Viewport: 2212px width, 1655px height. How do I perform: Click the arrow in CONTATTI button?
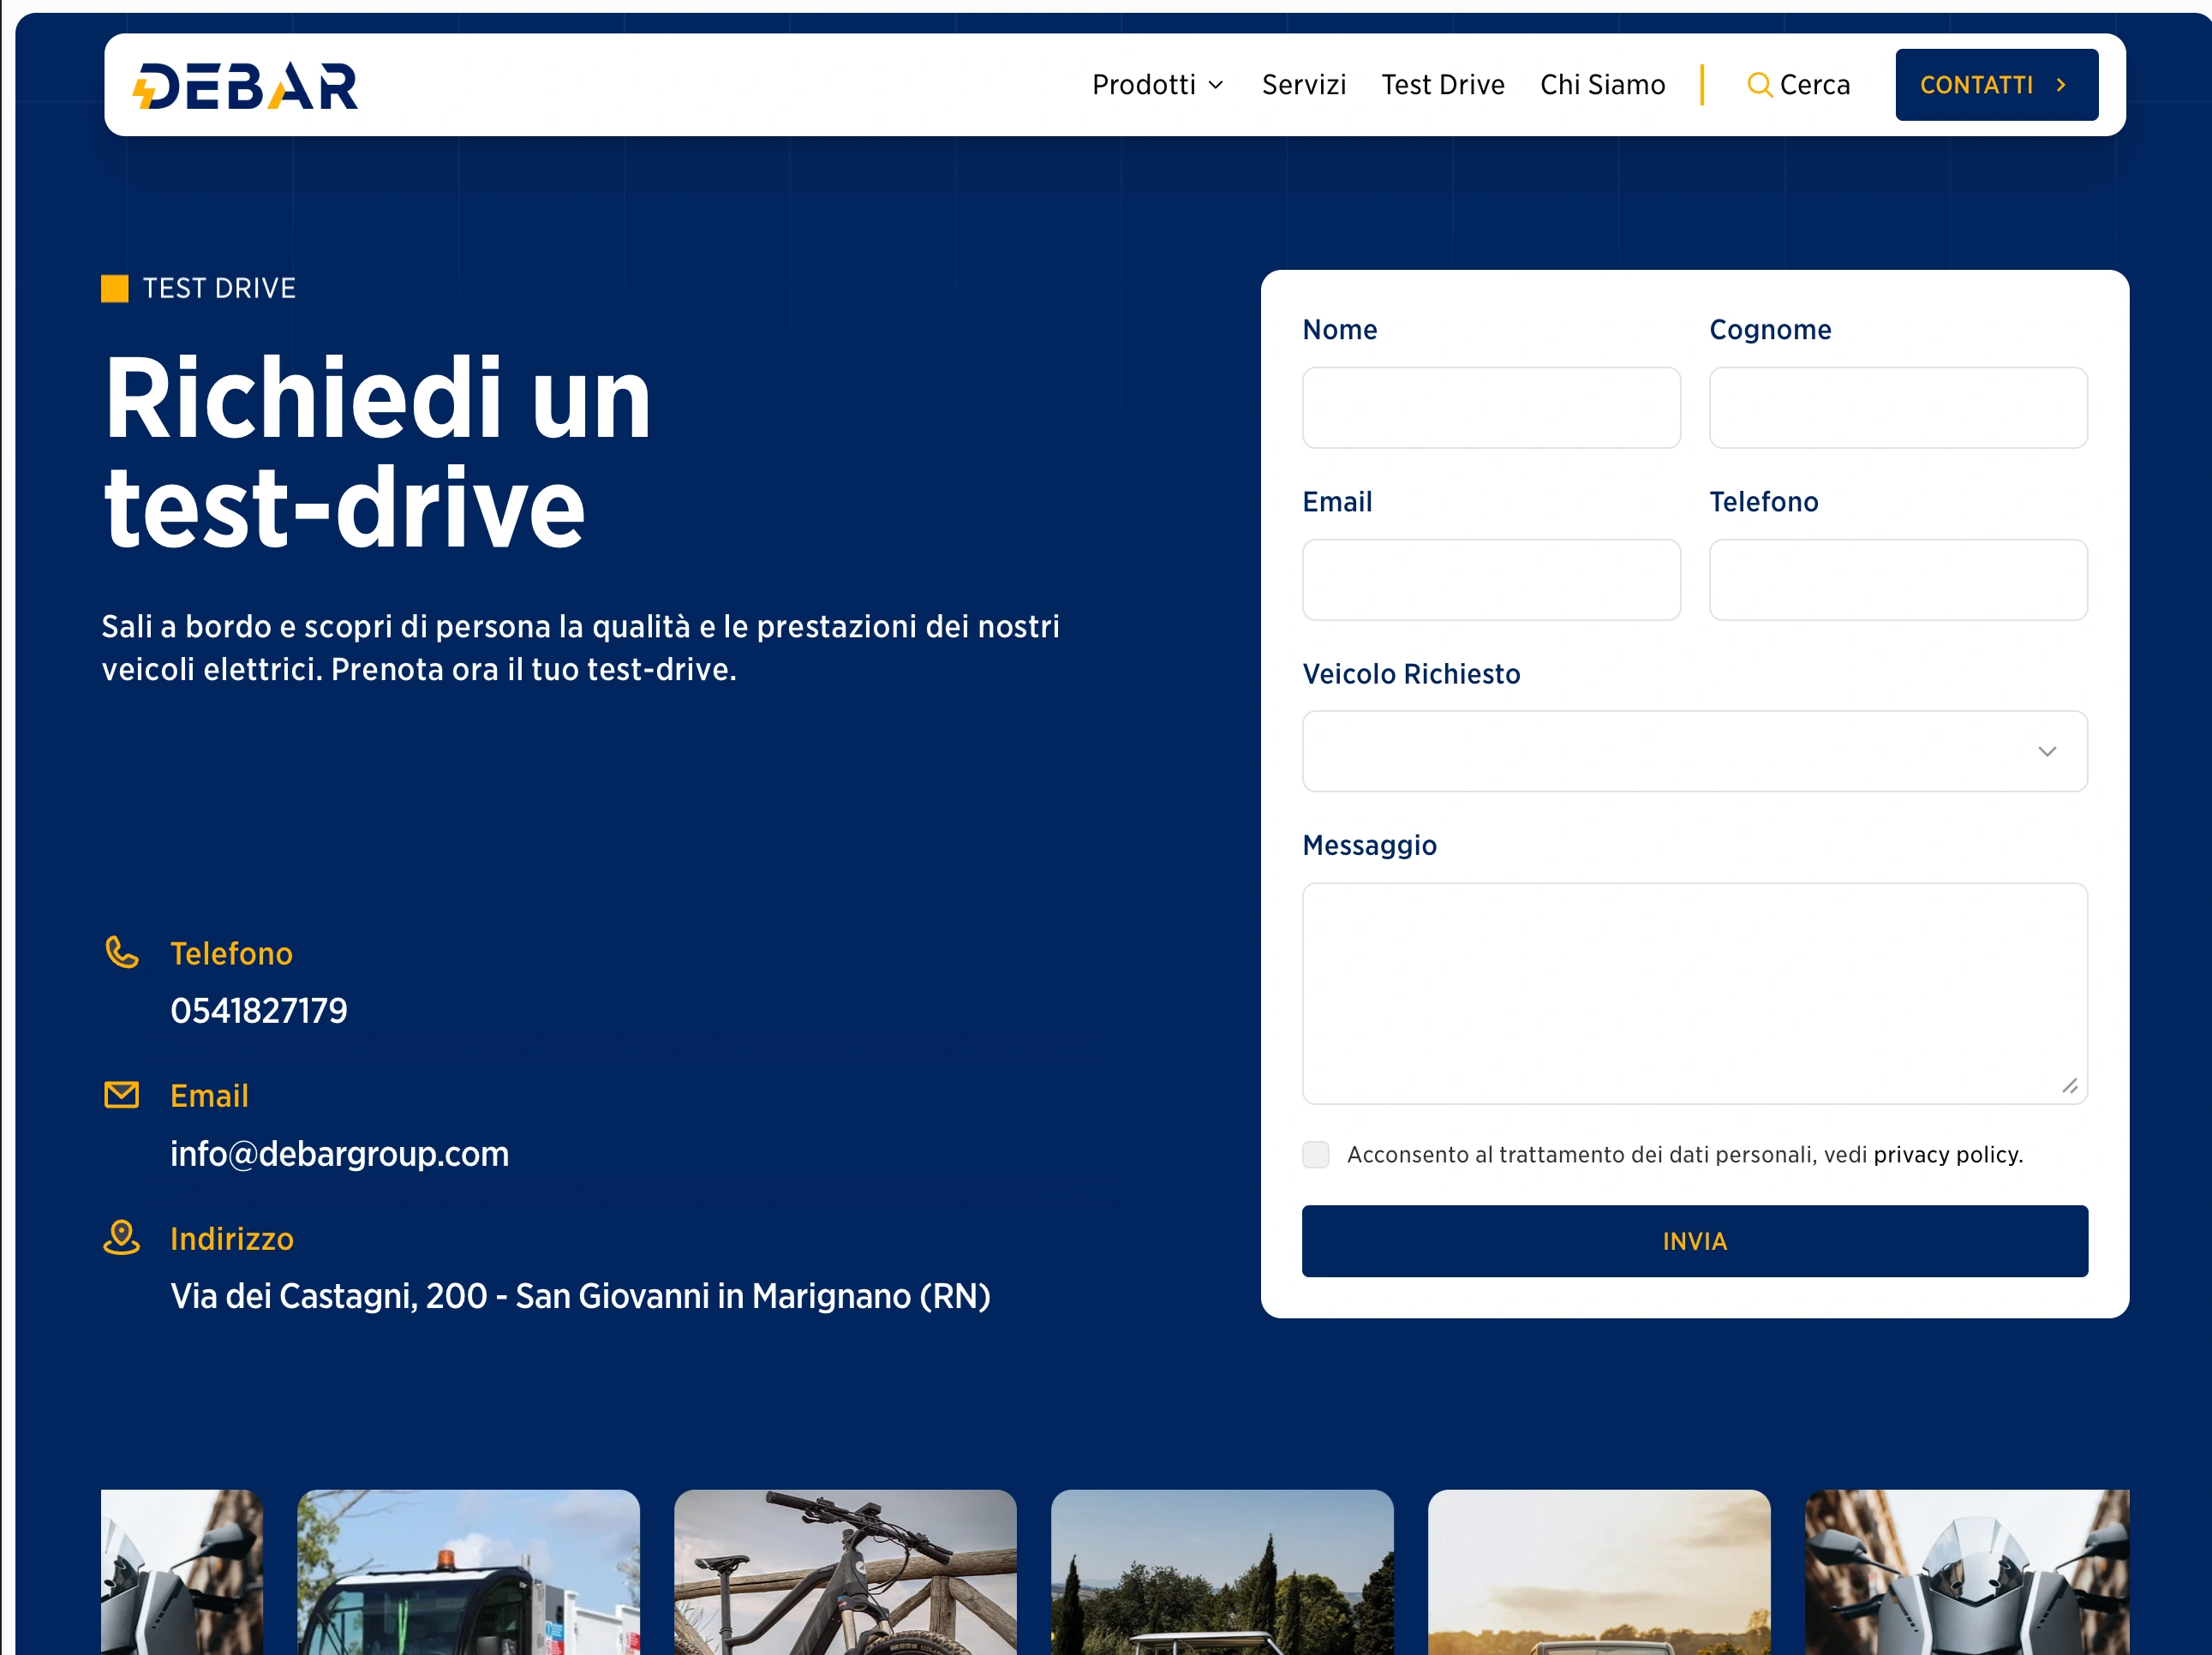pos(2060,86)
